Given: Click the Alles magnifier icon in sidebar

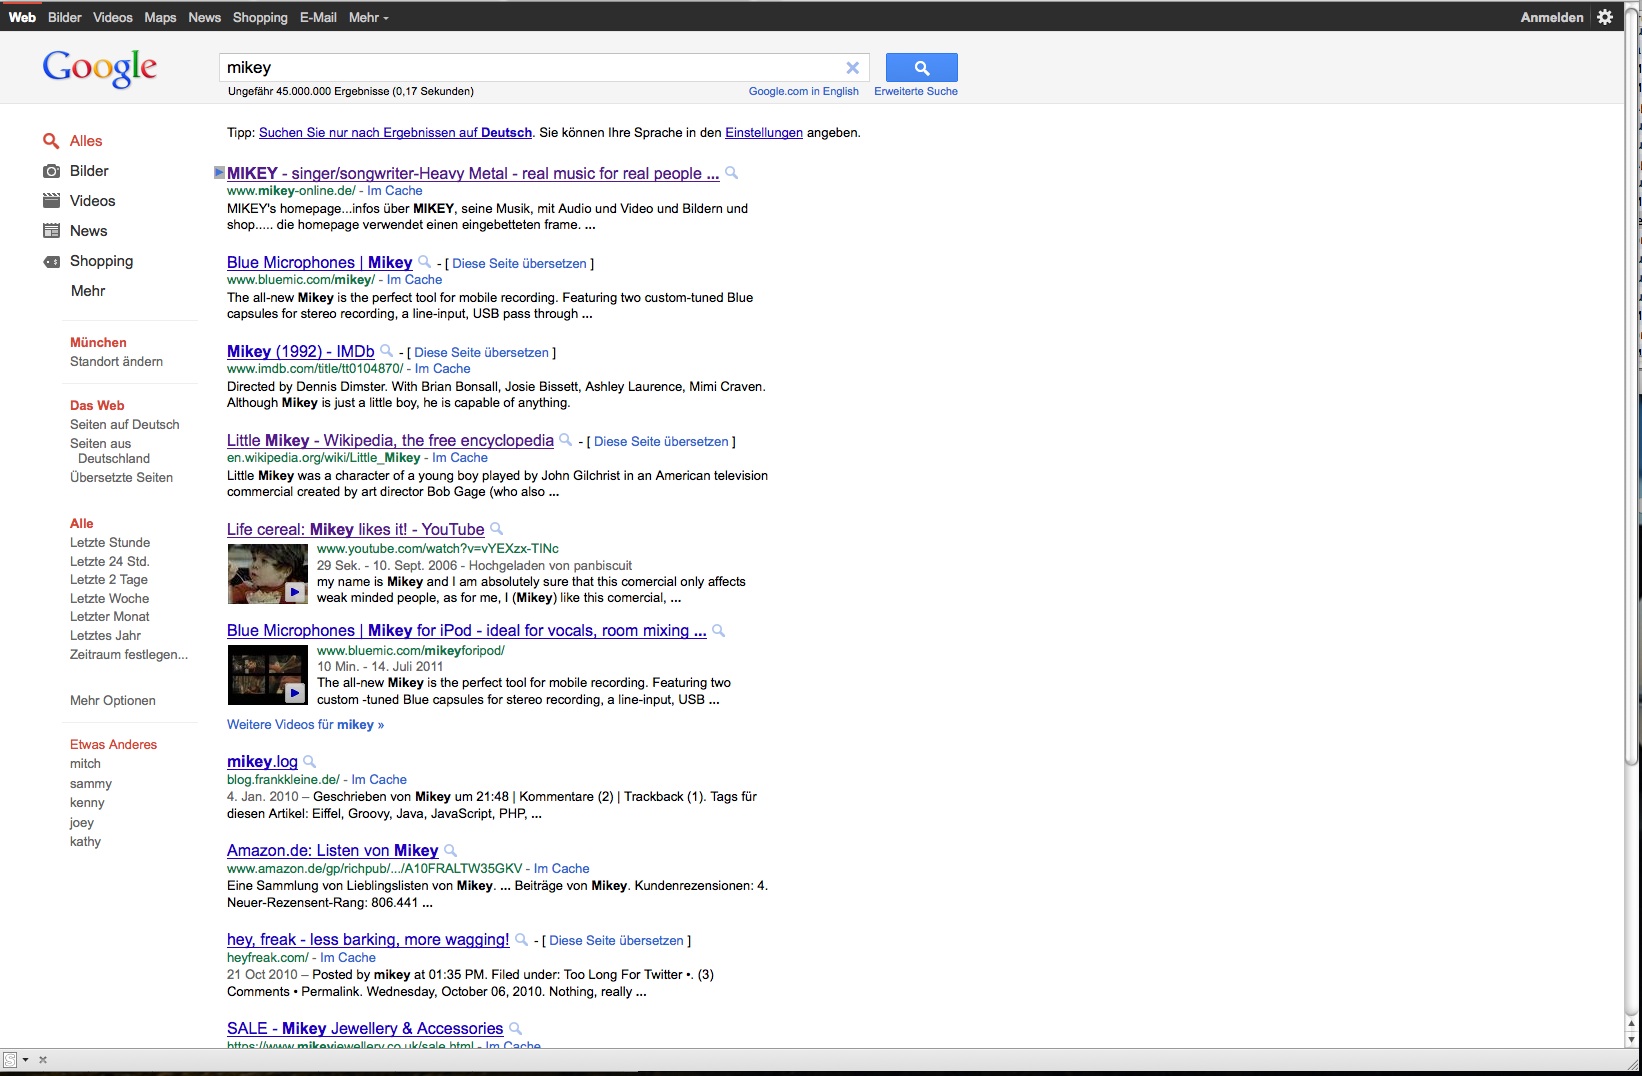Looking at the screenshot, I should point(51,141).
